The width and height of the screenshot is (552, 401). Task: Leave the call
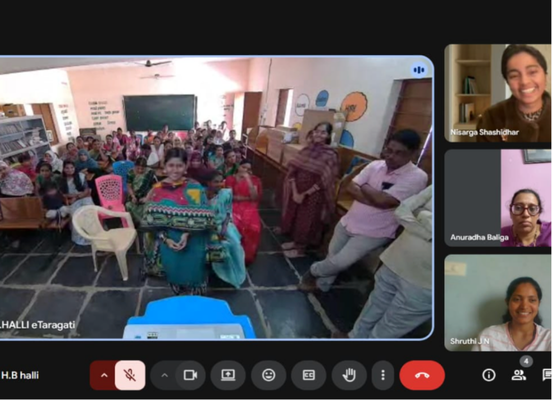[x=422, y=375]
